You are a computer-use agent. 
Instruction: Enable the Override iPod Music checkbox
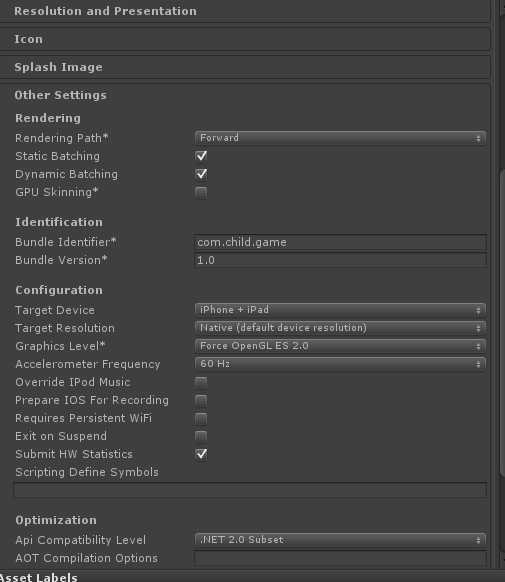coord(201,382)
